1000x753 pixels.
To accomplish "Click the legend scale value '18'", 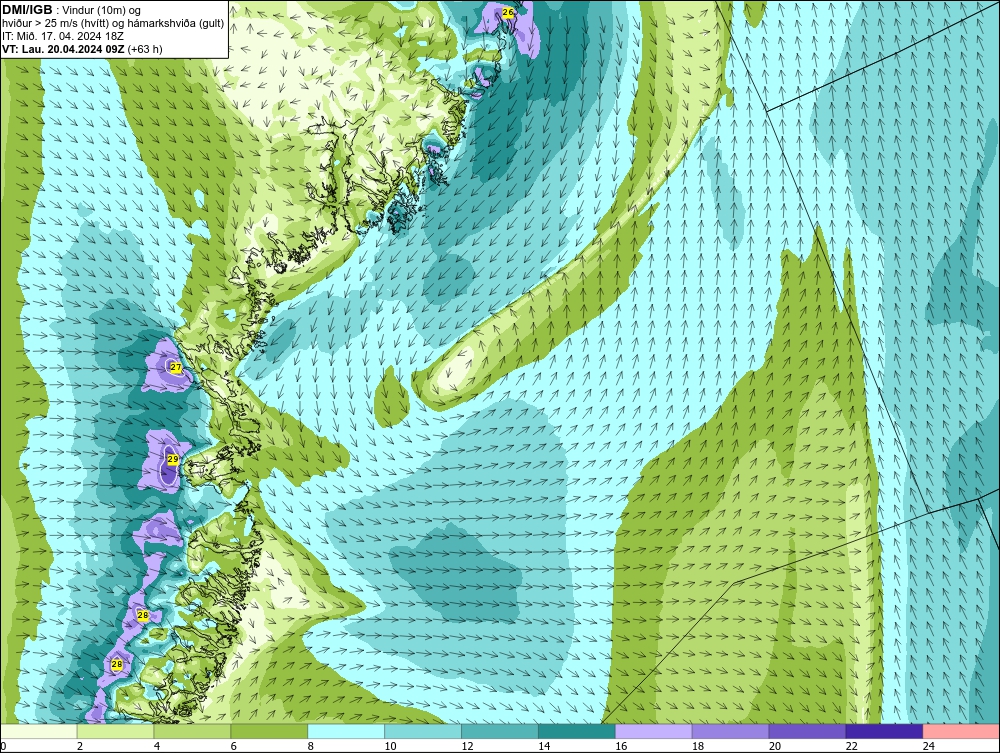I will pos(698,746).
